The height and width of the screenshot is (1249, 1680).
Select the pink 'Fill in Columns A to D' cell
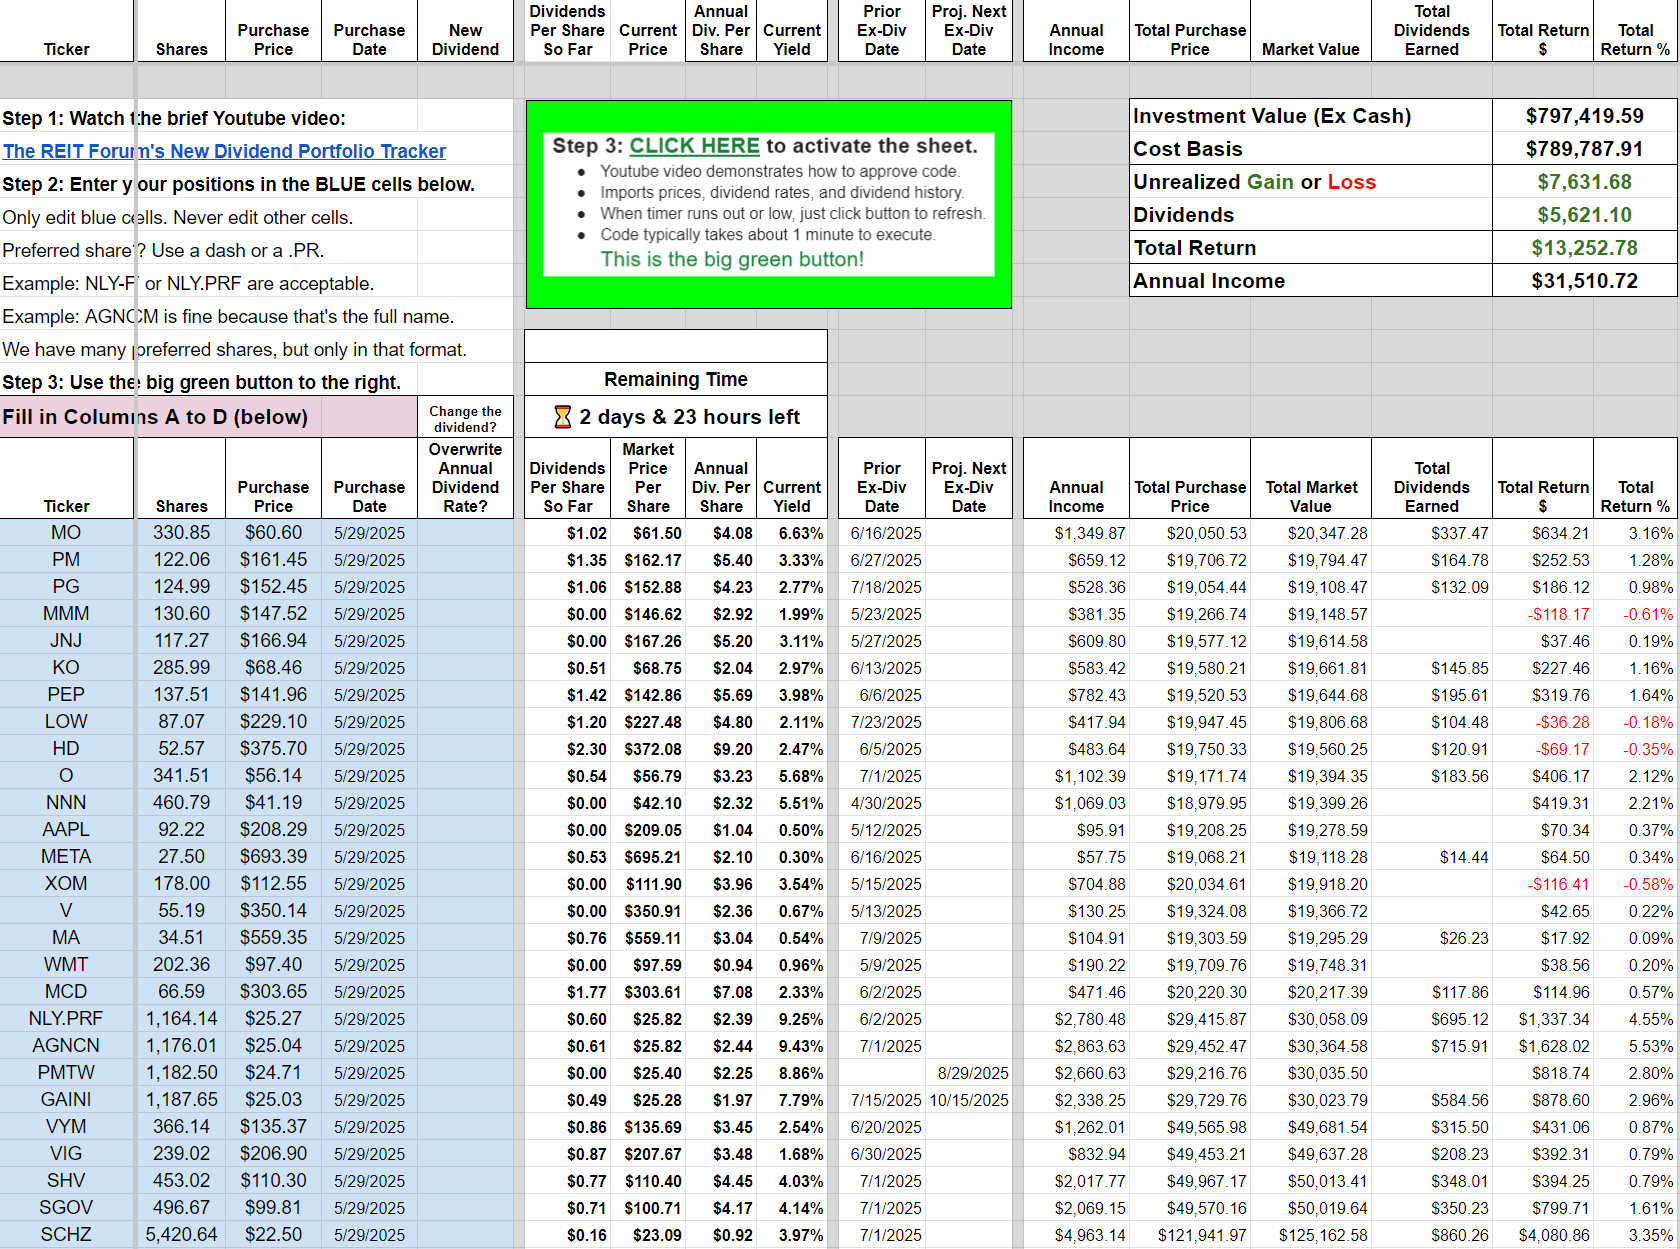(x=208, y=417)
